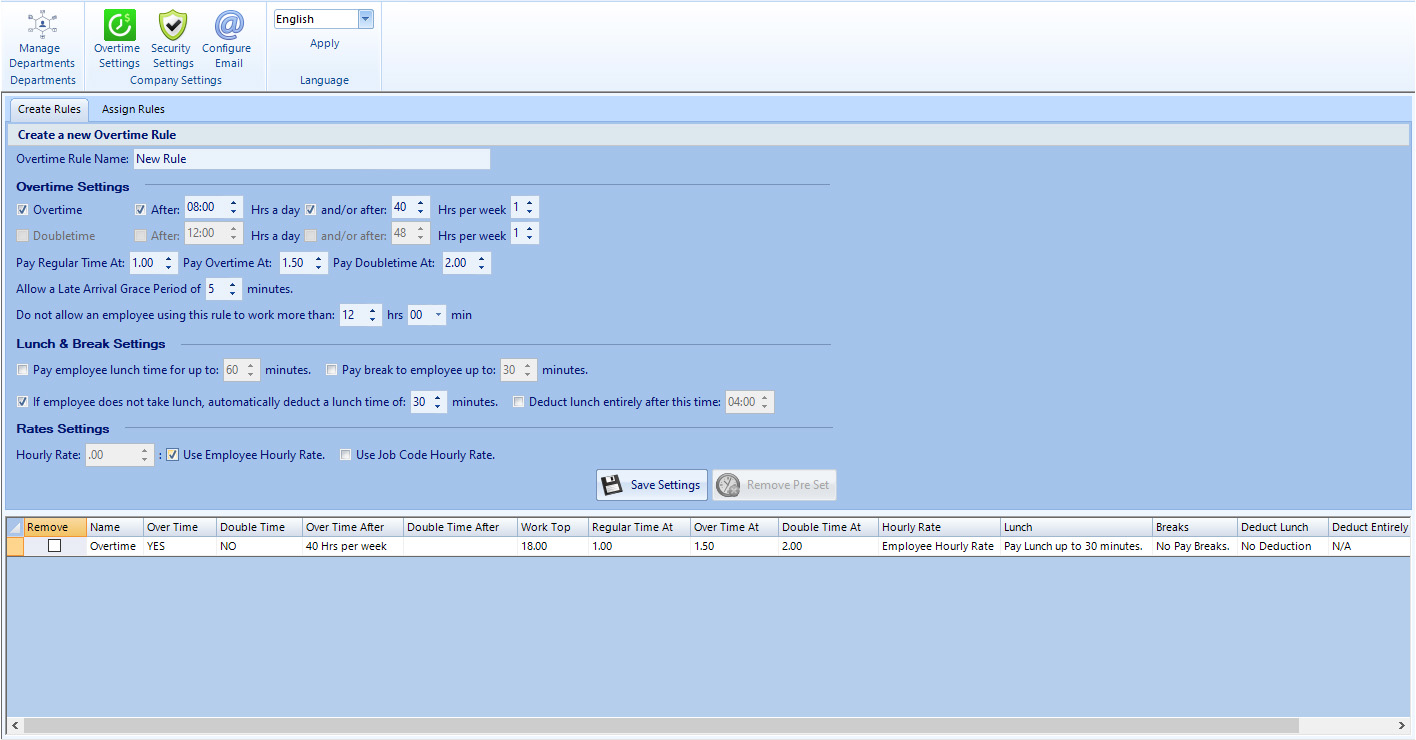This screenshot has height=740, width=1416.
Task: Open the minutes dropdown showing 00
Action: click(x=439, y=315)
